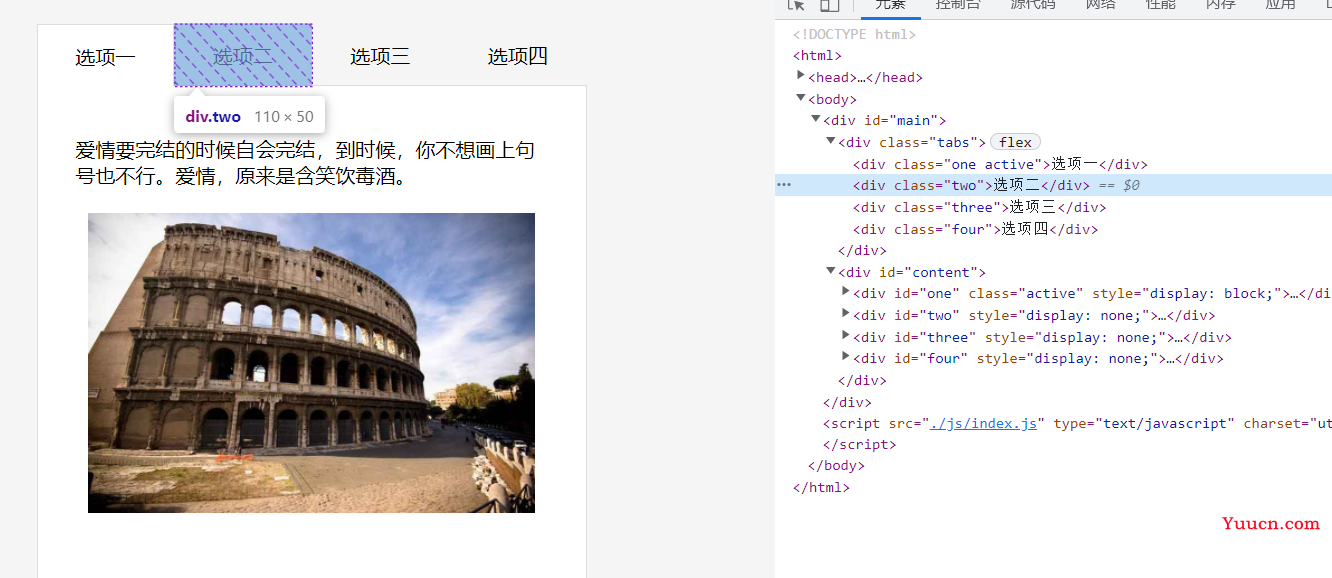Toggle the device toolbar icon
The width and height of the screenshot is (1332, 578).
[x=829, y=5]
